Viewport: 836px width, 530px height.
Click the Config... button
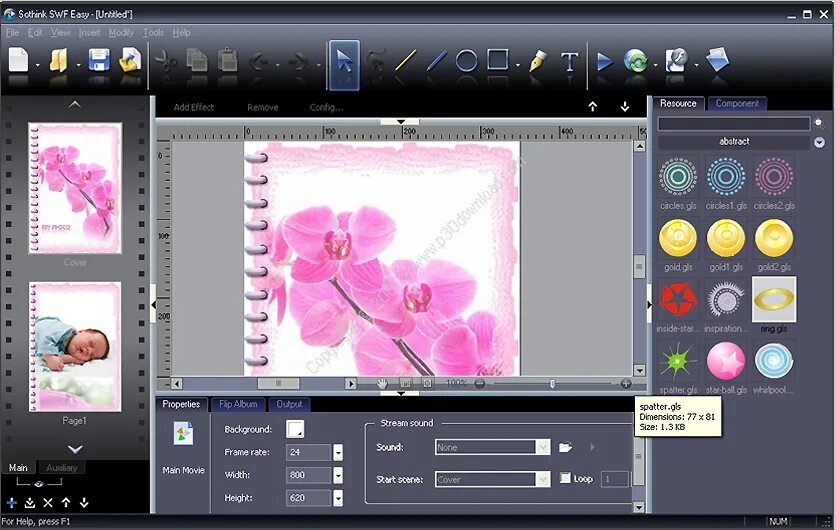326,107
